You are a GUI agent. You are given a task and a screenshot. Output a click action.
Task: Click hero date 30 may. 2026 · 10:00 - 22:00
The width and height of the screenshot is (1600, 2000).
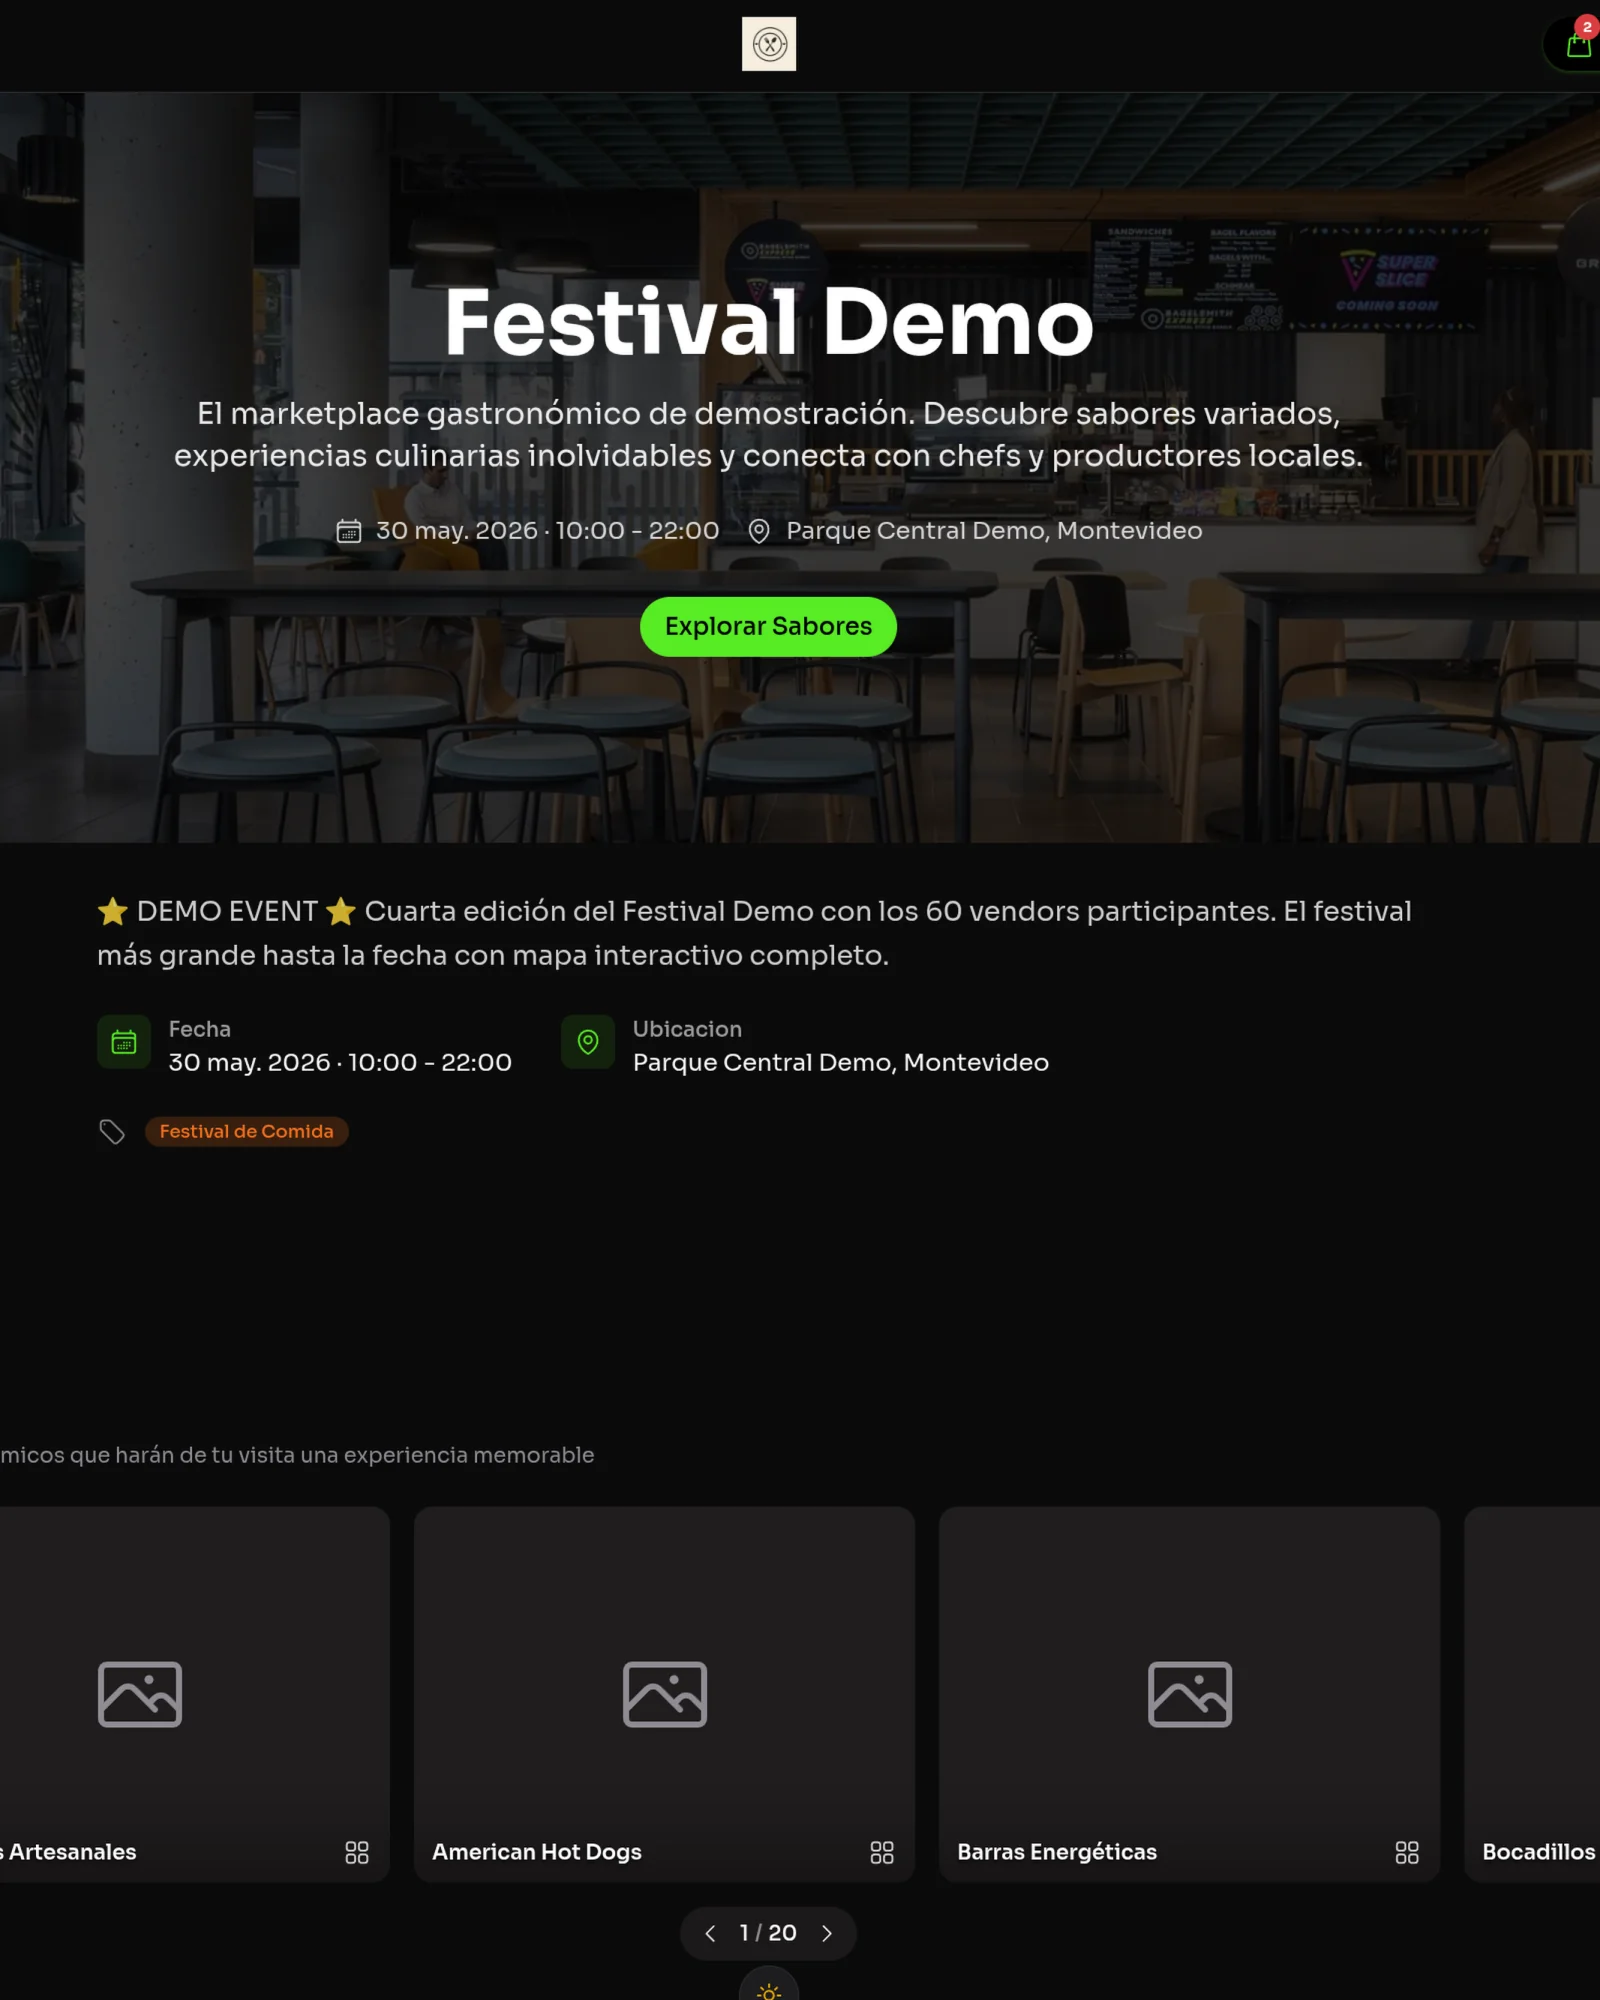coord(547,531)
